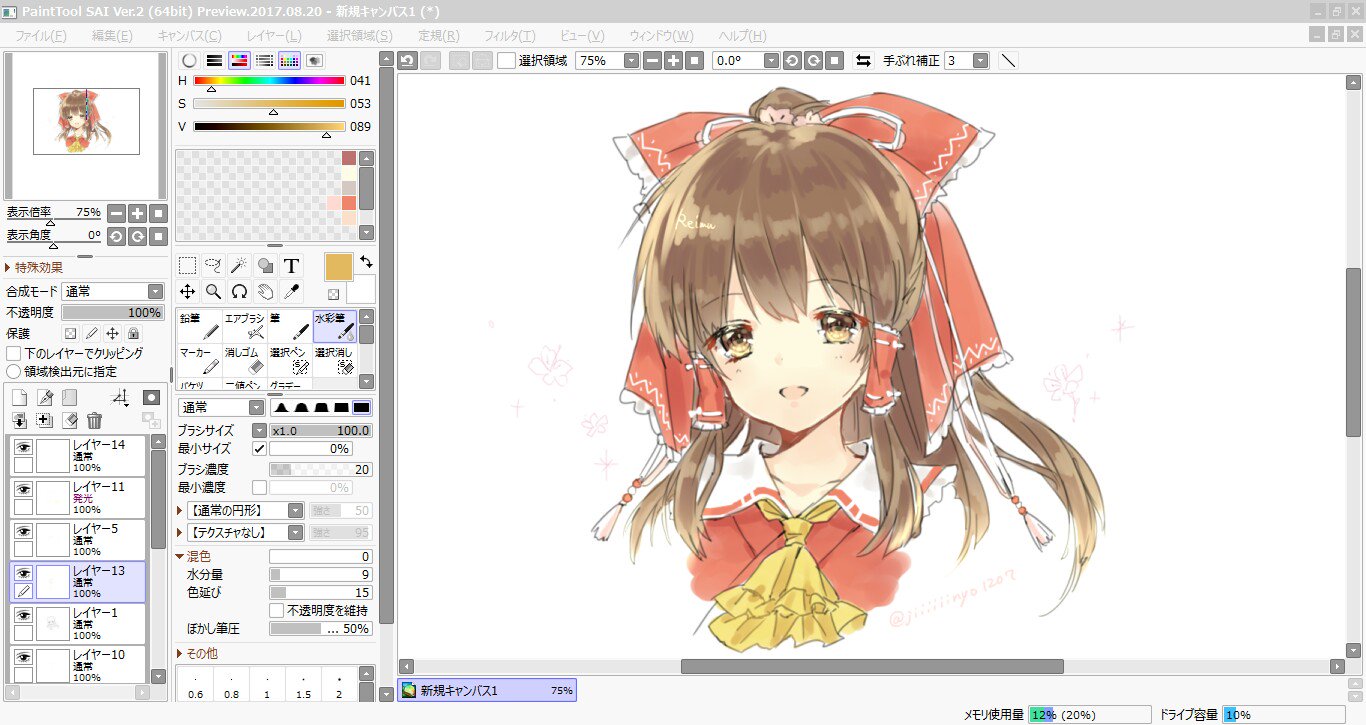The width and height of the screenshot is (1366, 725).
Task: Open the 編集(E) menu
Action: pos(112,36)
